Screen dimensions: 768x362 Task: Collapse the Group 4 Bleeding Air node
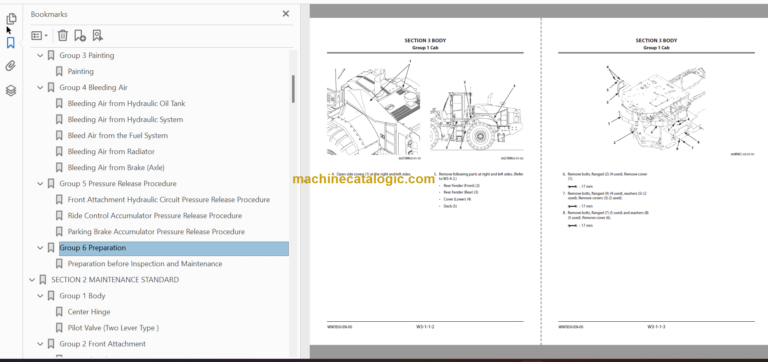[x=40, y=88]
